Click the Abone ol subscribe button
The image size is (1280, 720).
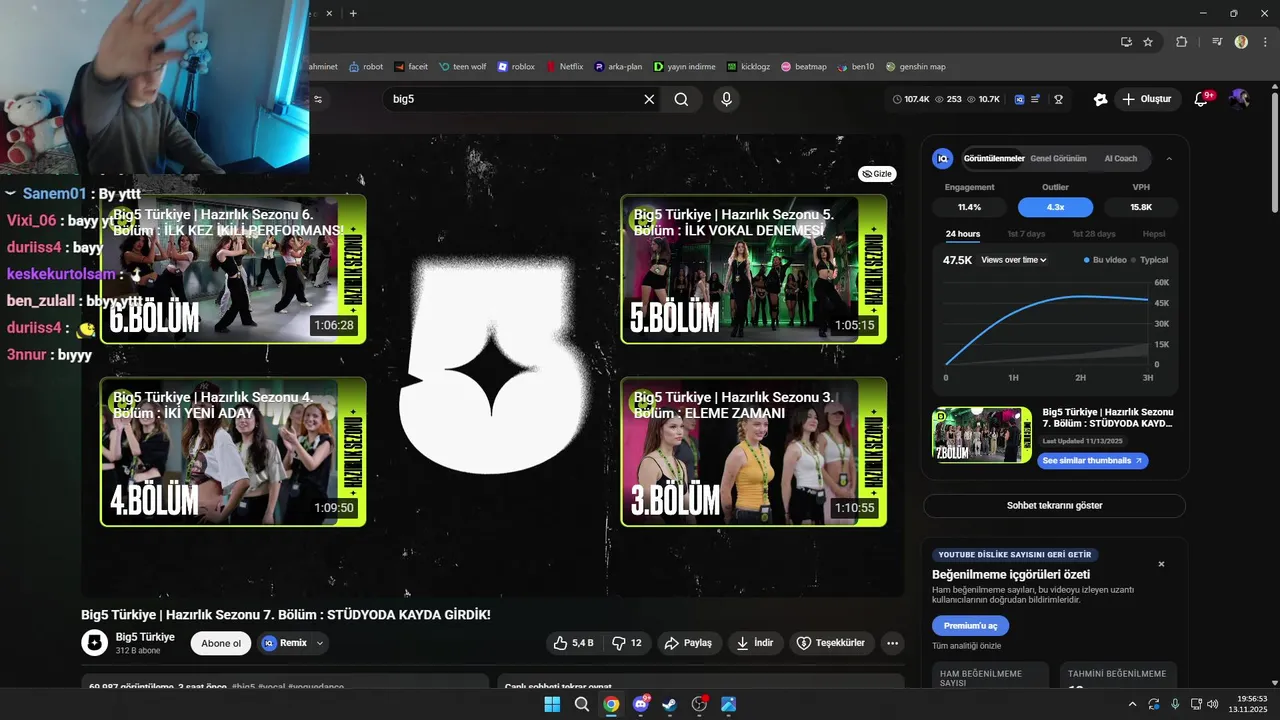(221, 643)
